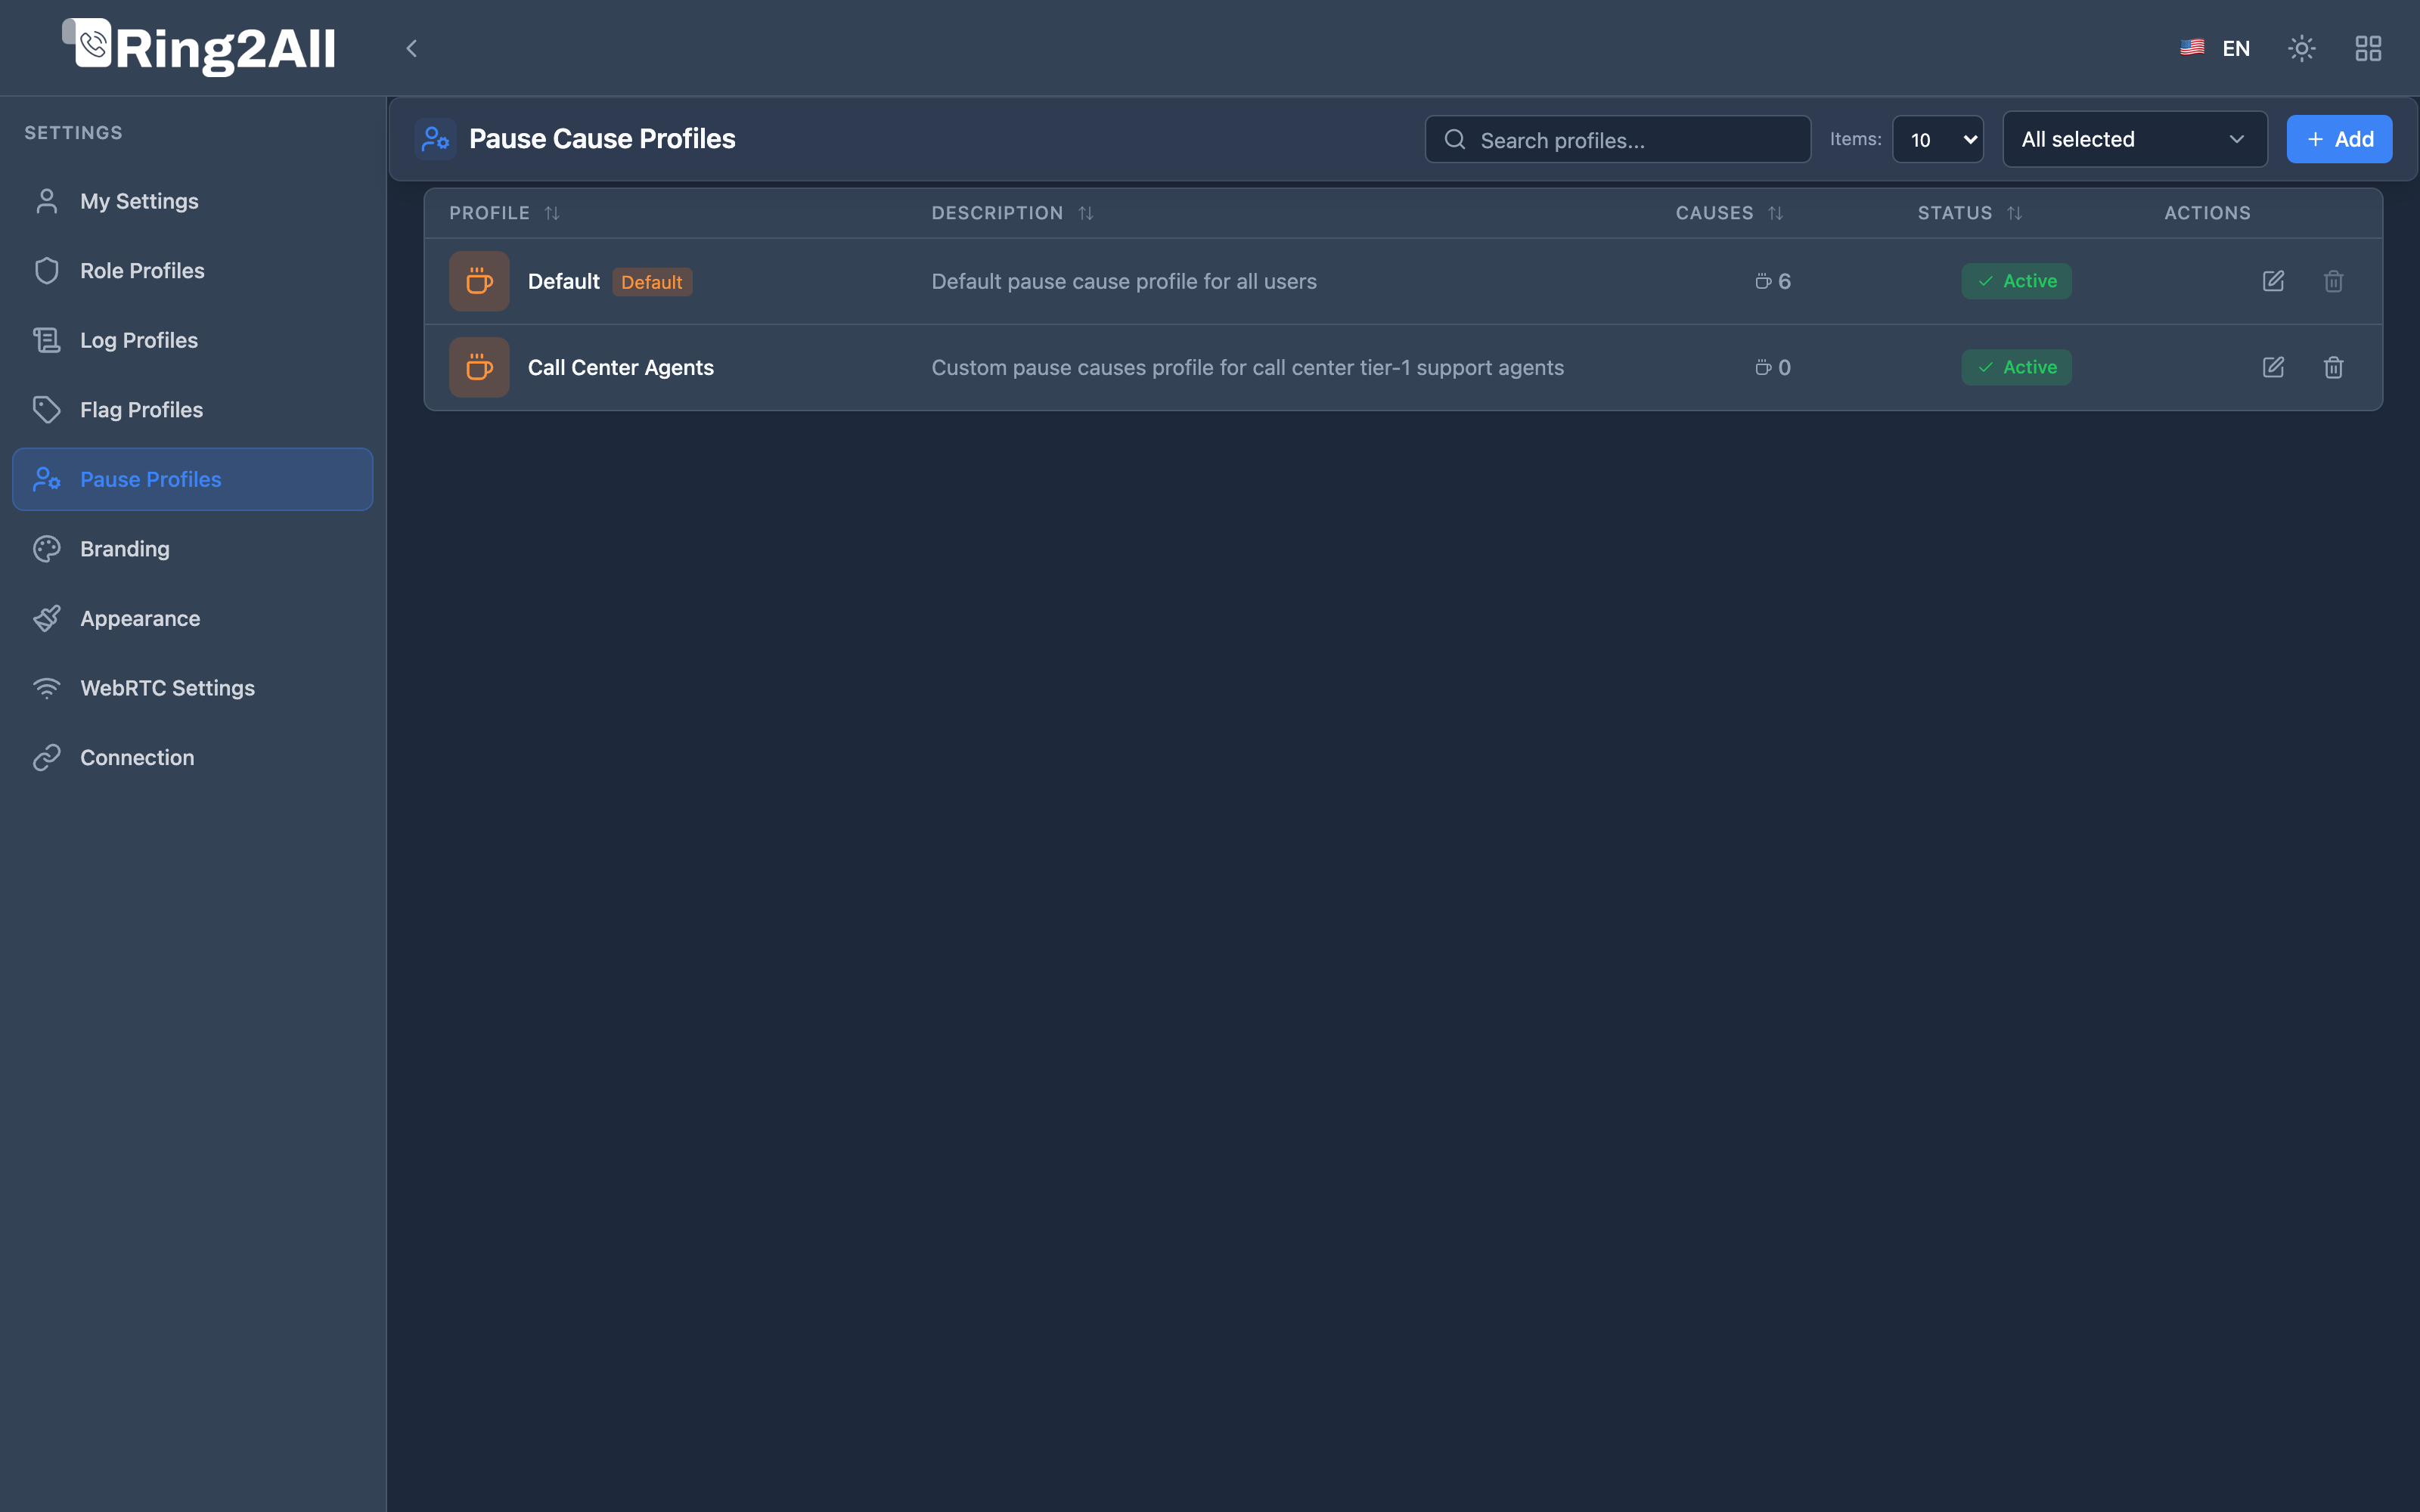This screenshot has height=1512, width=2420.
Task: Click the Active status of Call Center Agents
Action: [2016, 367]
